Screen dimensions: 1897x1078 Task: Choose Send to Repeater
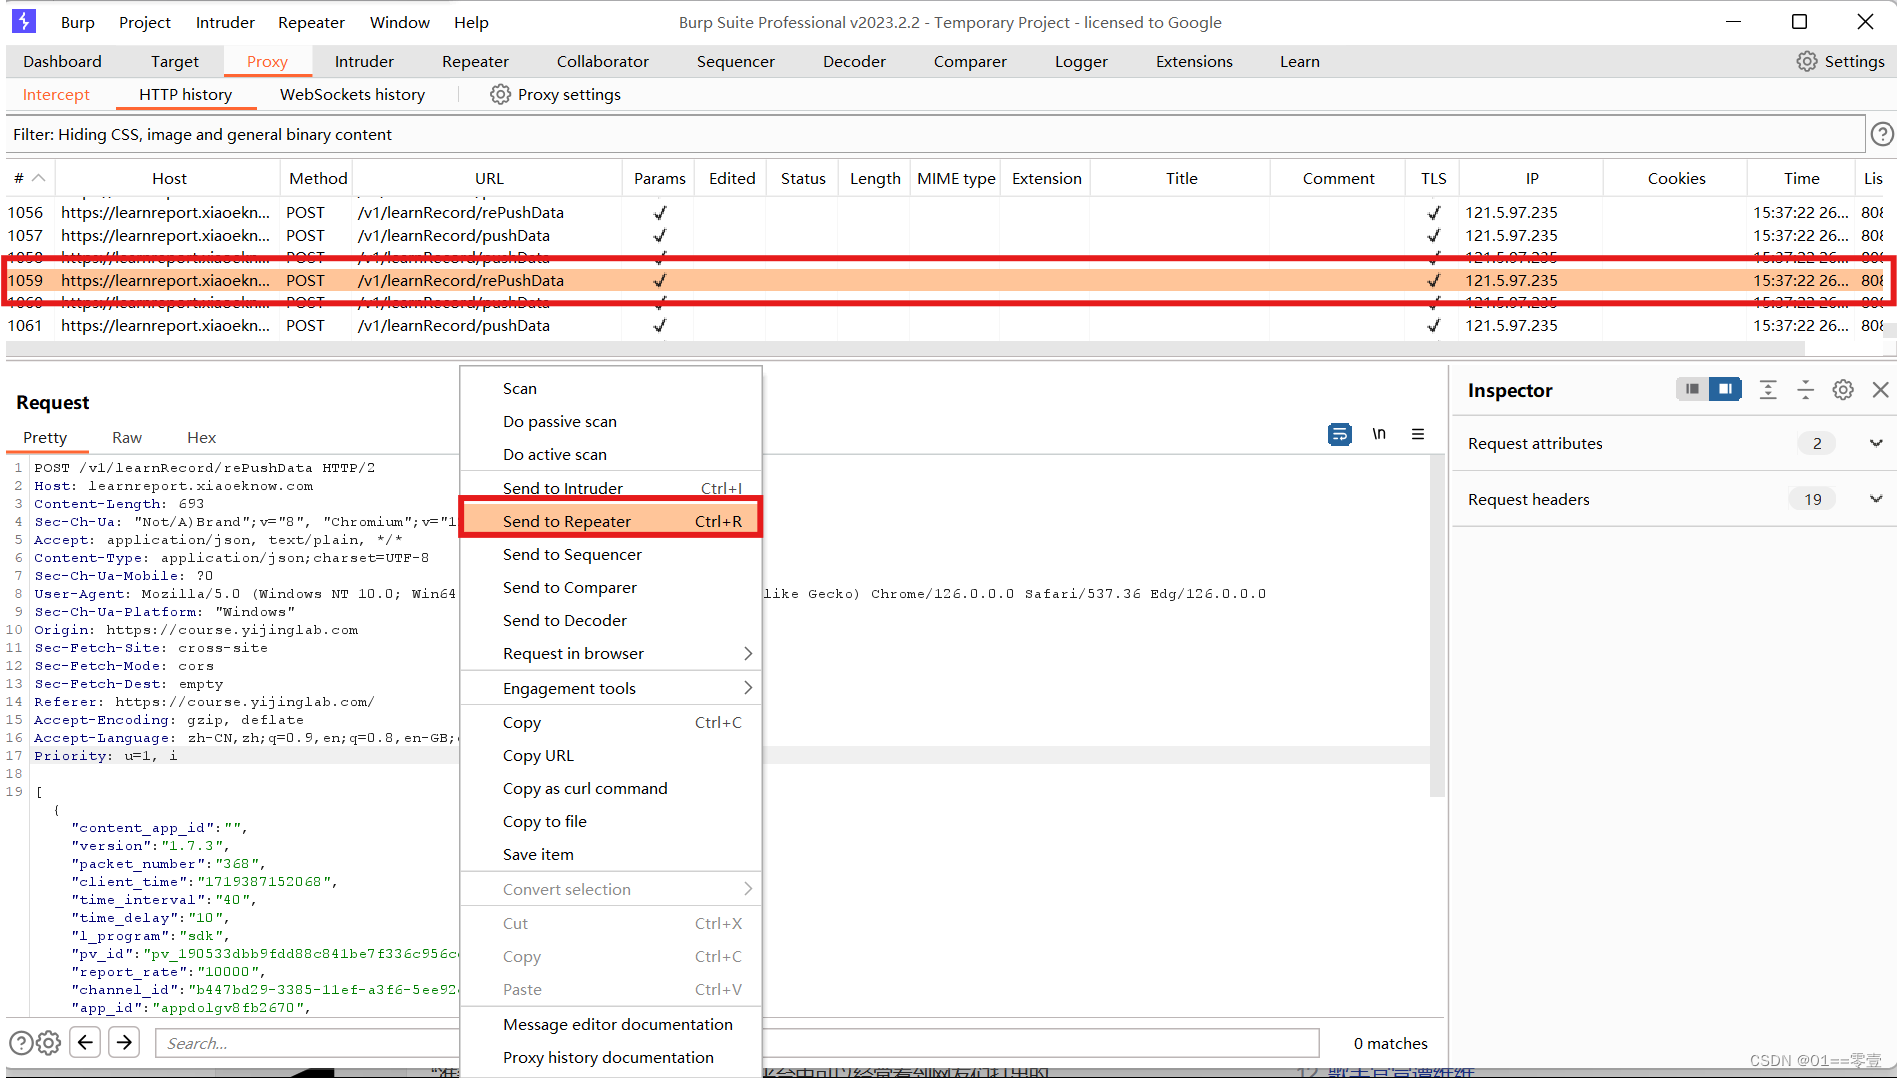tap(610, 521)
